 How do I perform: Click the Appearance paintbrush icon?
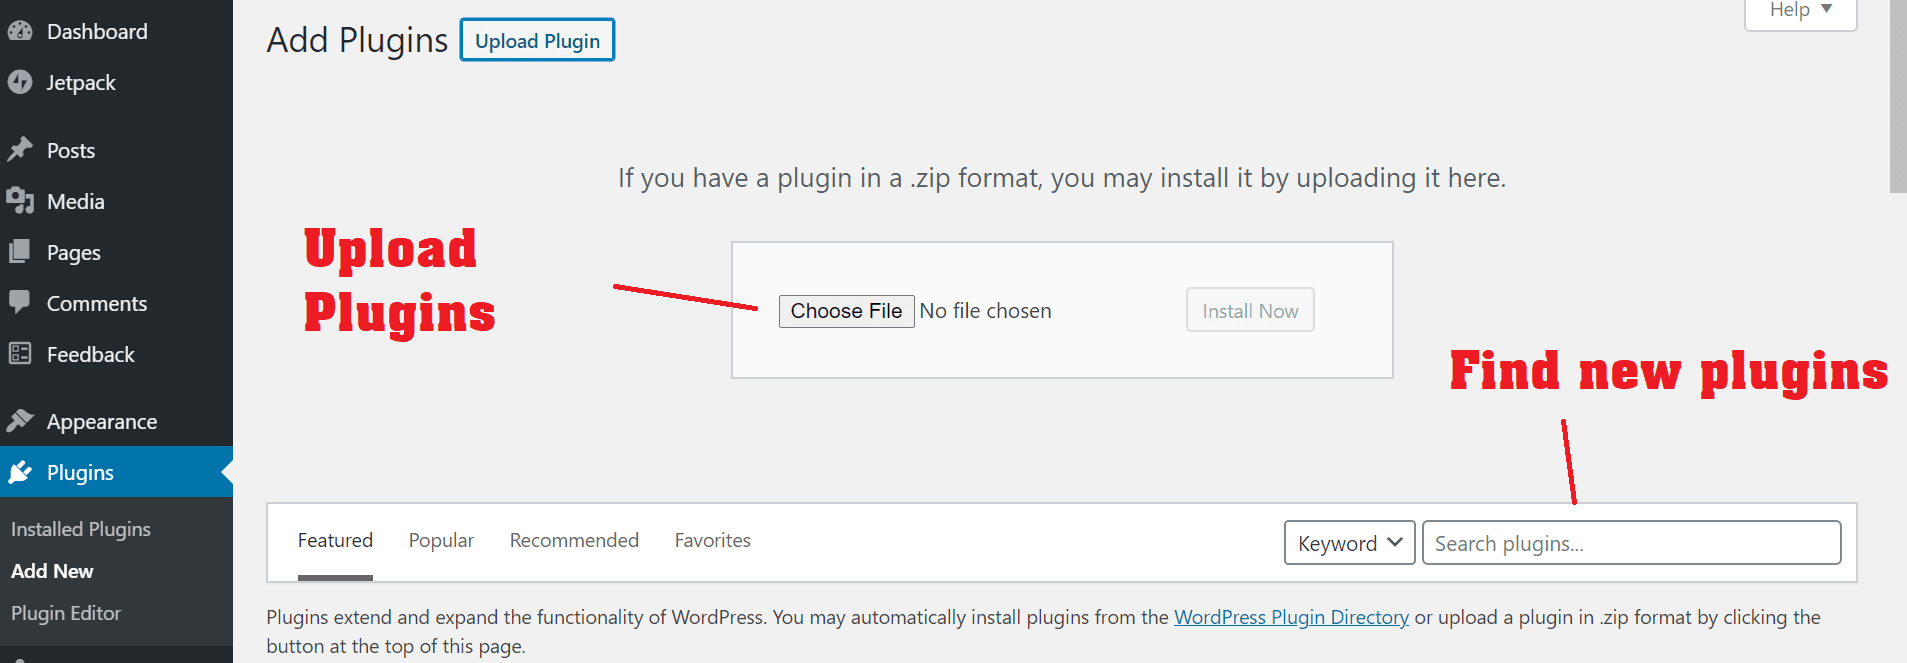point(20,421)
